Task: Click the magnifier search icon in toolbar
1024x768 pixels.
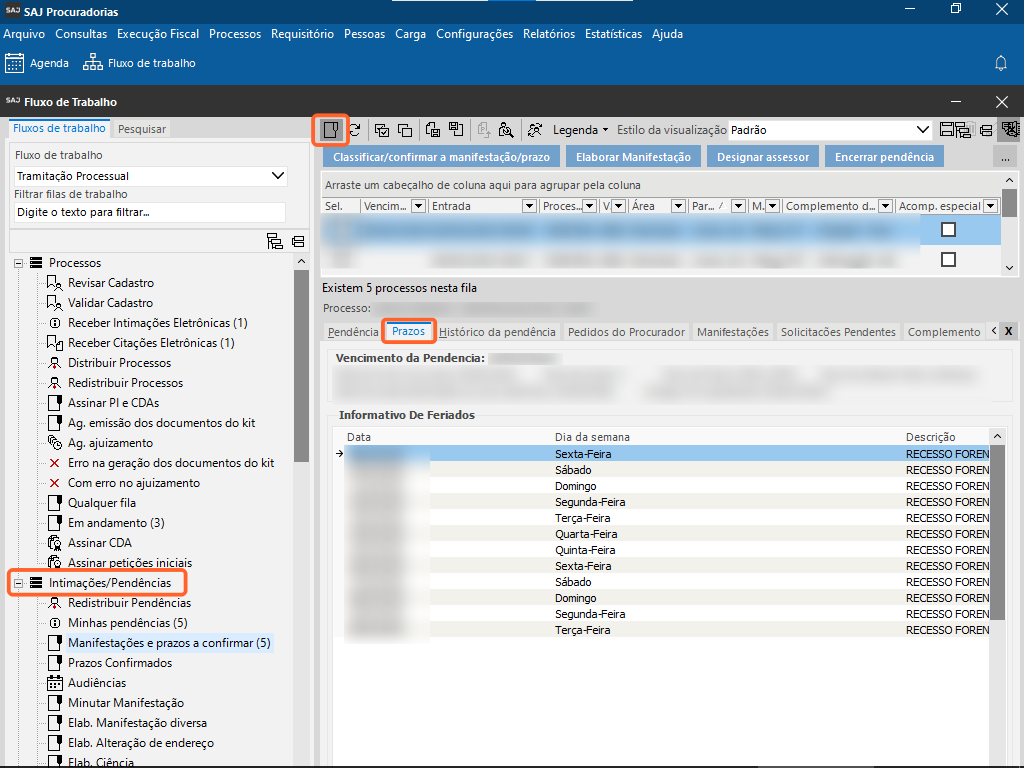Action: tap(506, 130)
